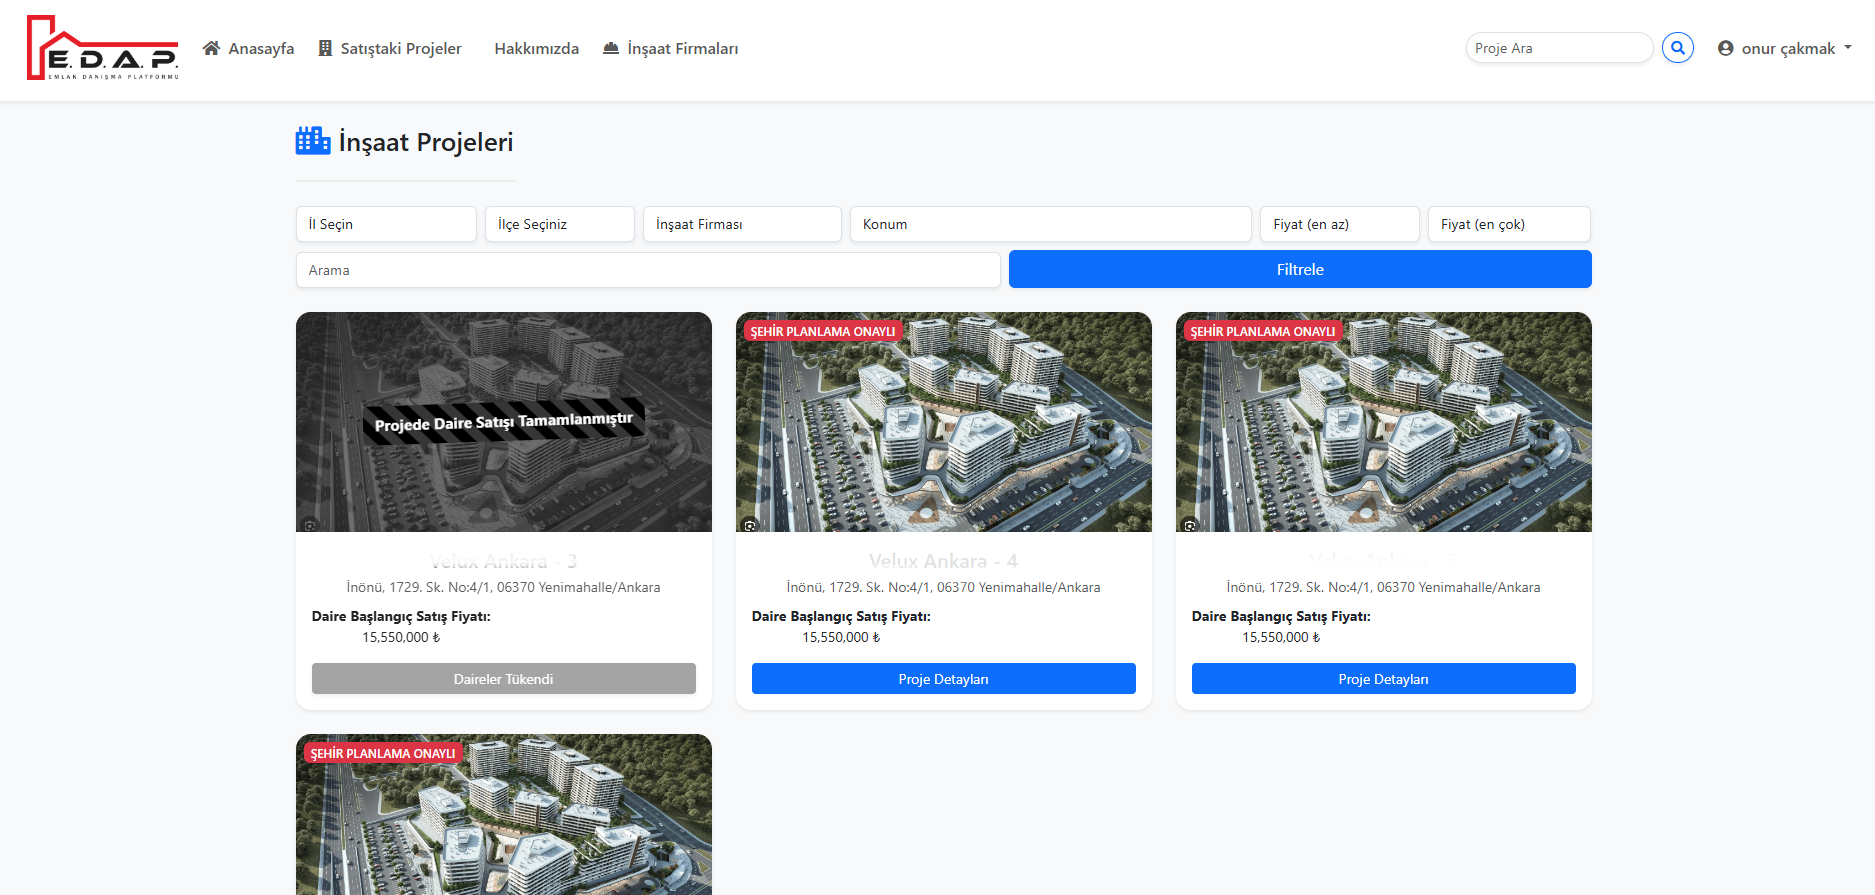Click the greyed Daireler Tükendi button
Image resolution: width=1875 pixels, height=895 pixels.
pyautogui.click(x=503, y=679)
